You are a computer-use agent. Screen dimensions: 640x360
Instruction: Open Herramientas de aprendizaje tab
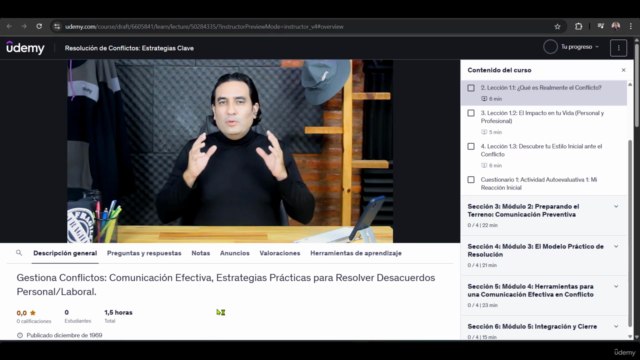(356, 253)
